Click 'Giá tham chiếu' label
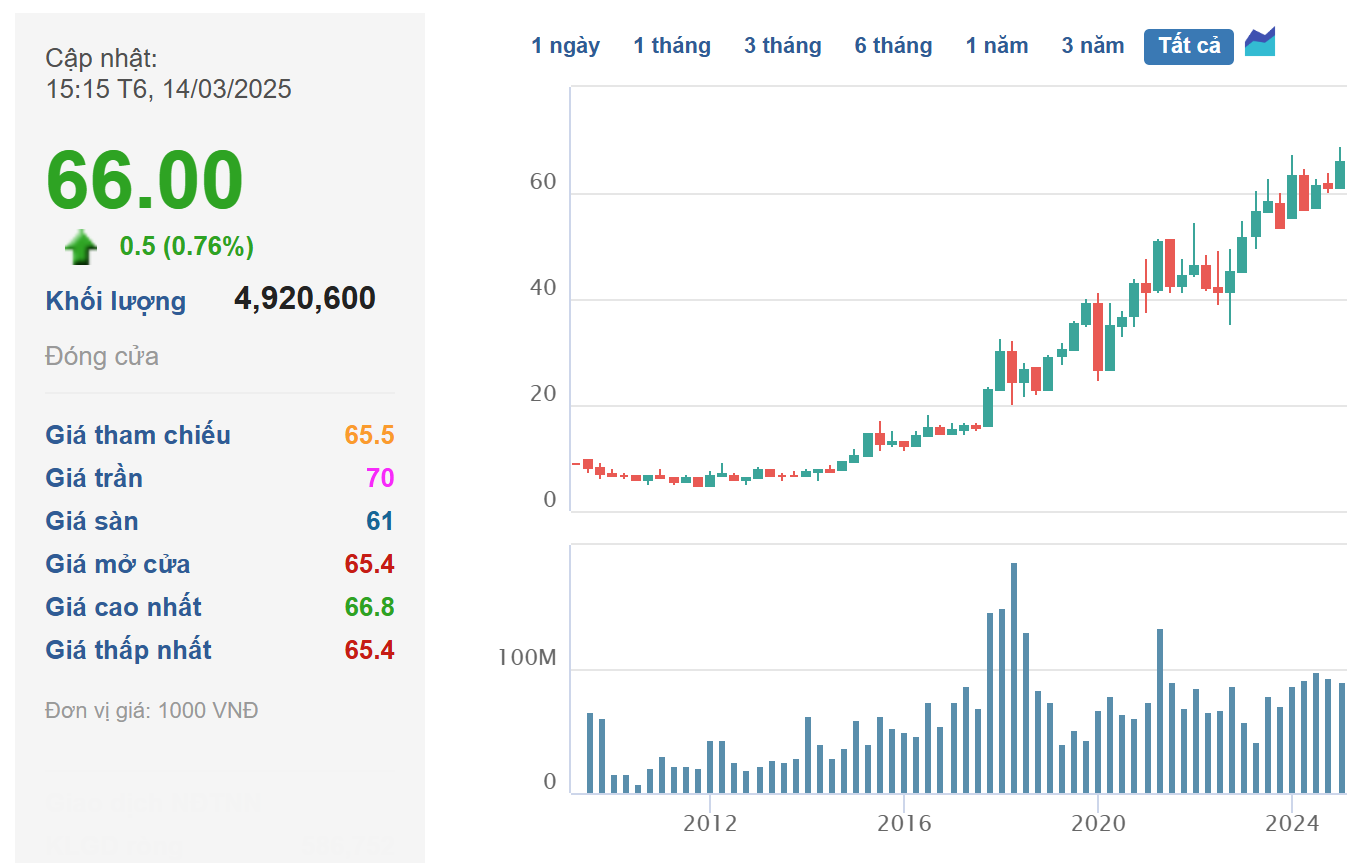The height and width of the screenshot is (863, 1365). pos(138,435)
